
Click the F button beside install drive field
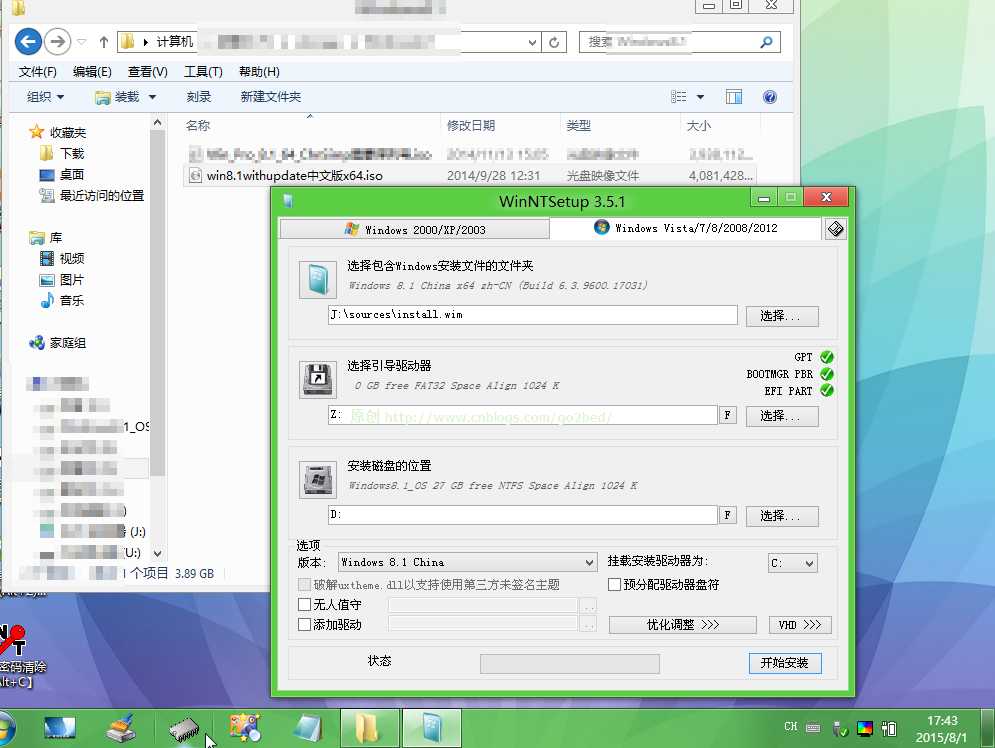click(728, 515)
